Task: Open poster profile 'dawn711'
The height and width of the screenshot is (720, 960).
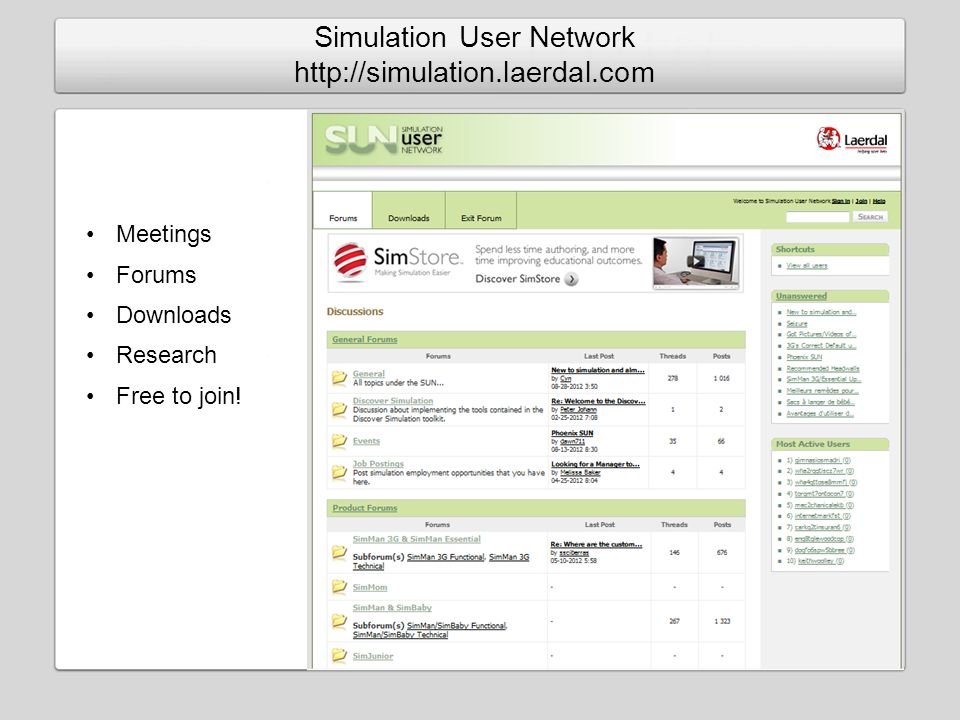Action: tap(572, 441)
